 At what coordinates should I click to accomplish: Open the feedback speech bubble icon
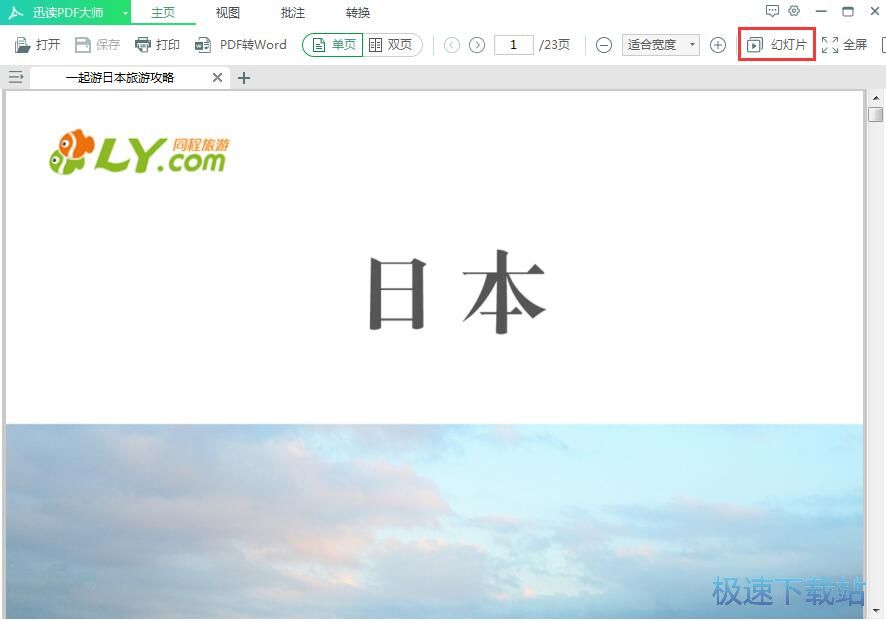pyautogui.click(x=772, y=11)
